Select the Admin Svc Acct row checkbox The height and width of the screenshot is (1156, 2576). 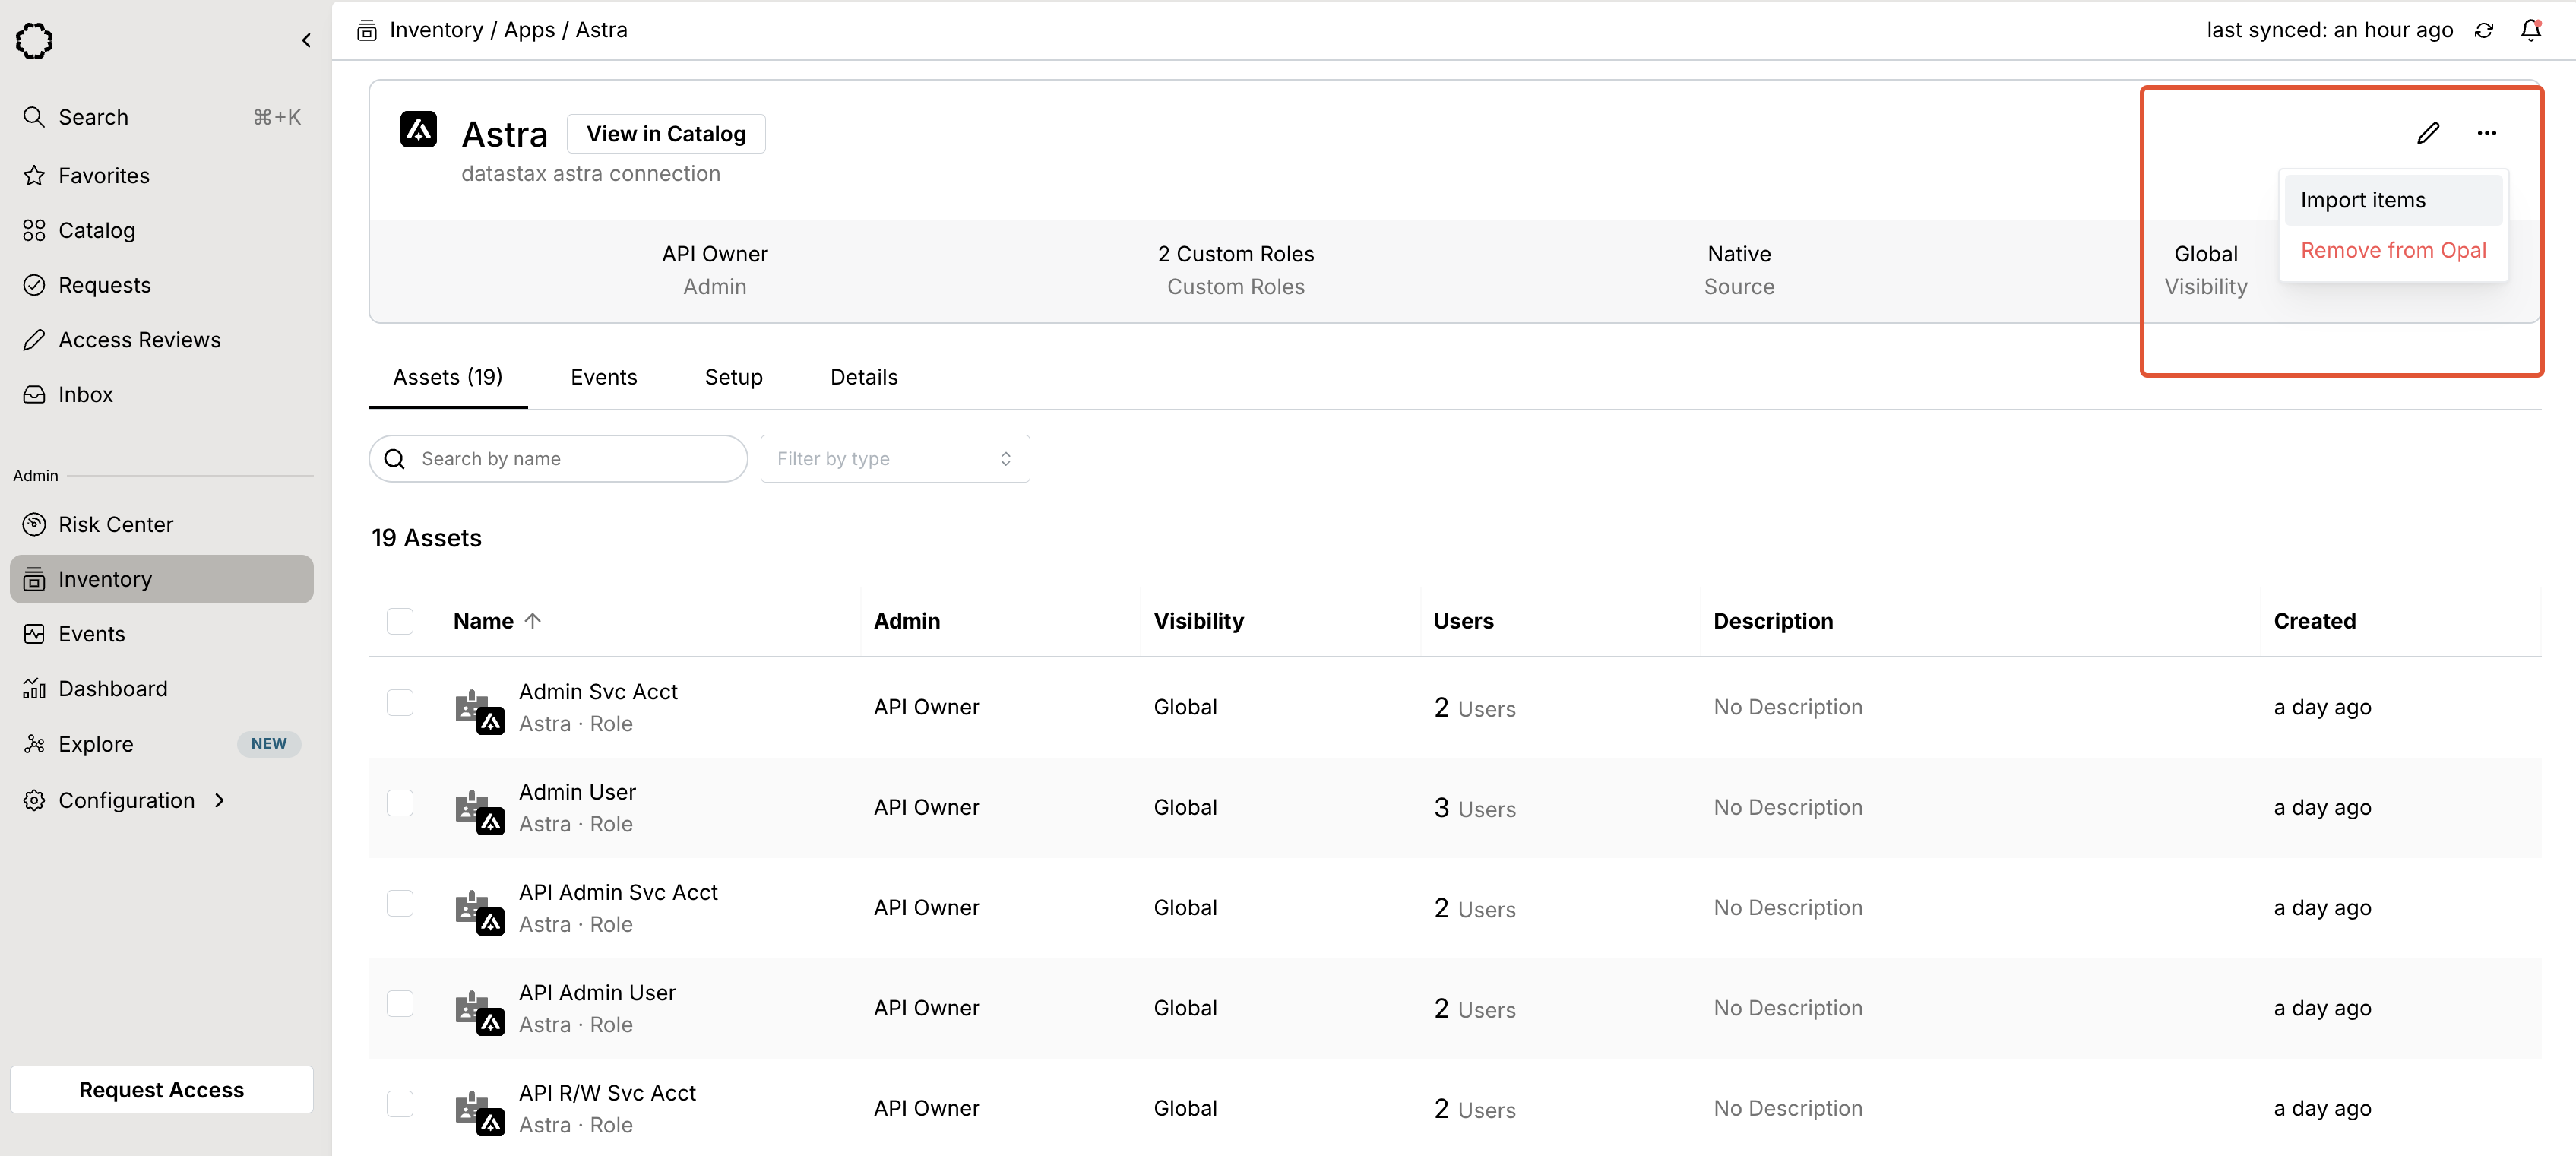[x=400, y=702]
